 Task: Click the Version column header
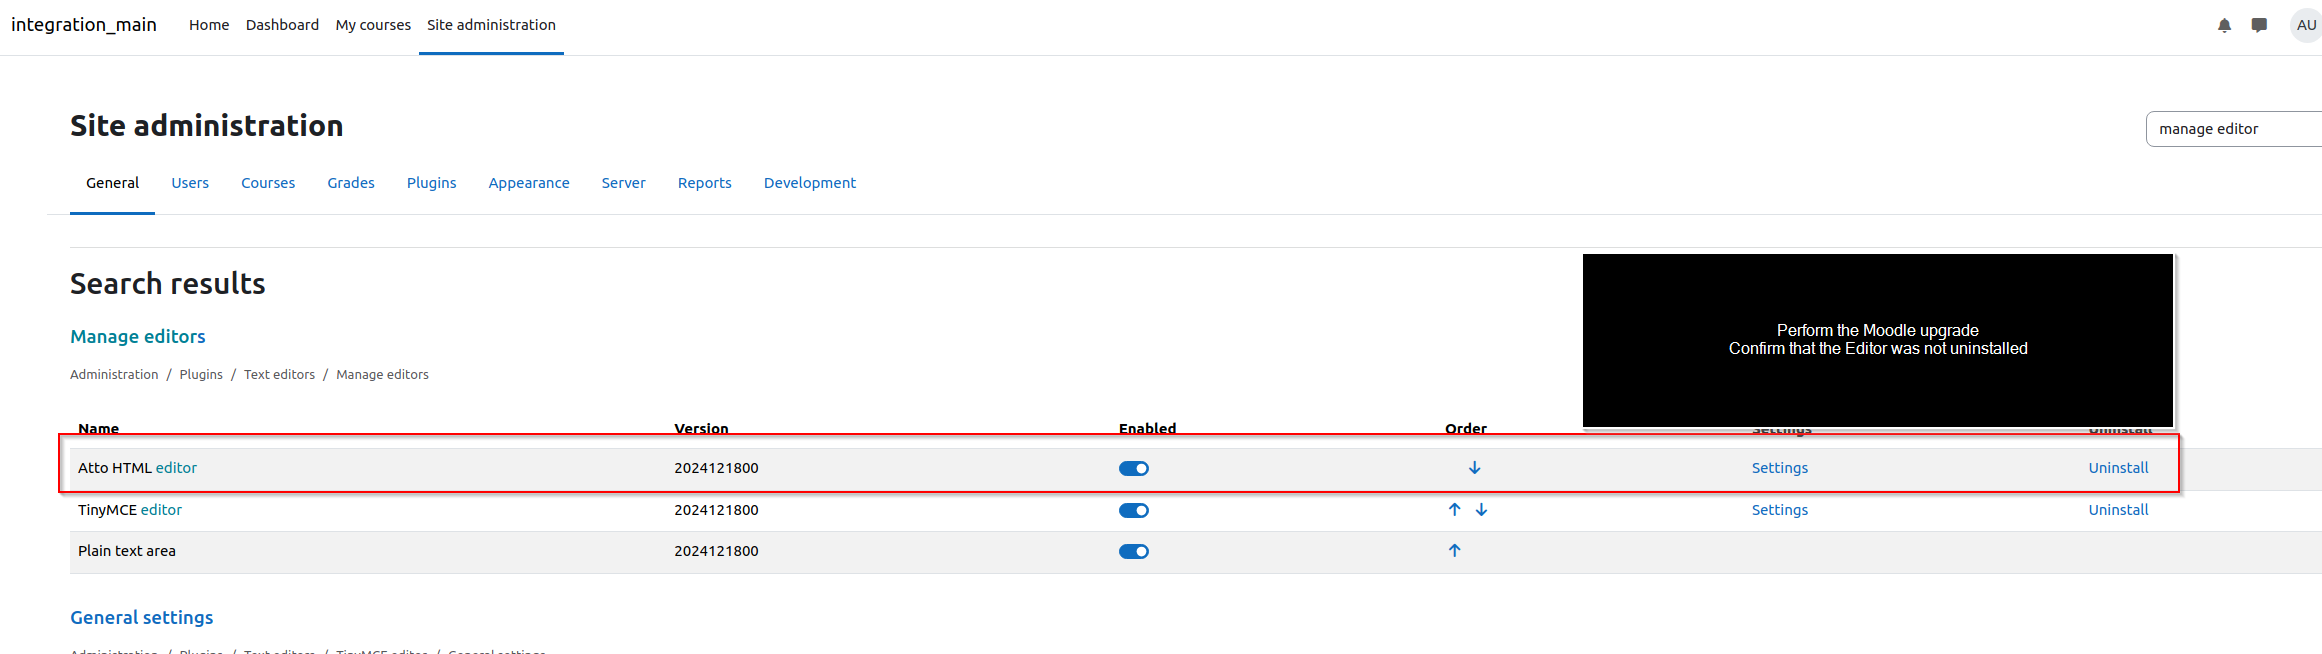[x=701, y=428]
